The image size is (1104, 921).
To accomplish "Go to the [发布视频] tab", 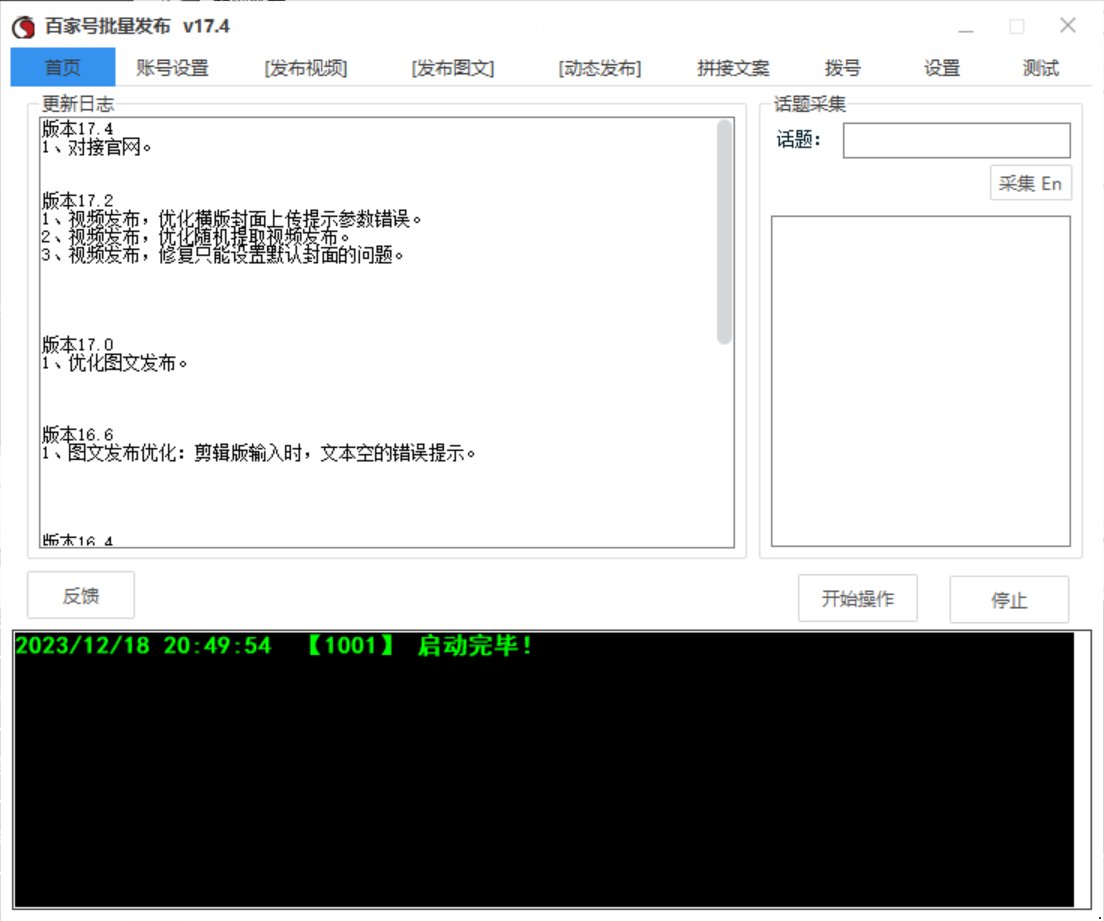I will click(306, 68).
